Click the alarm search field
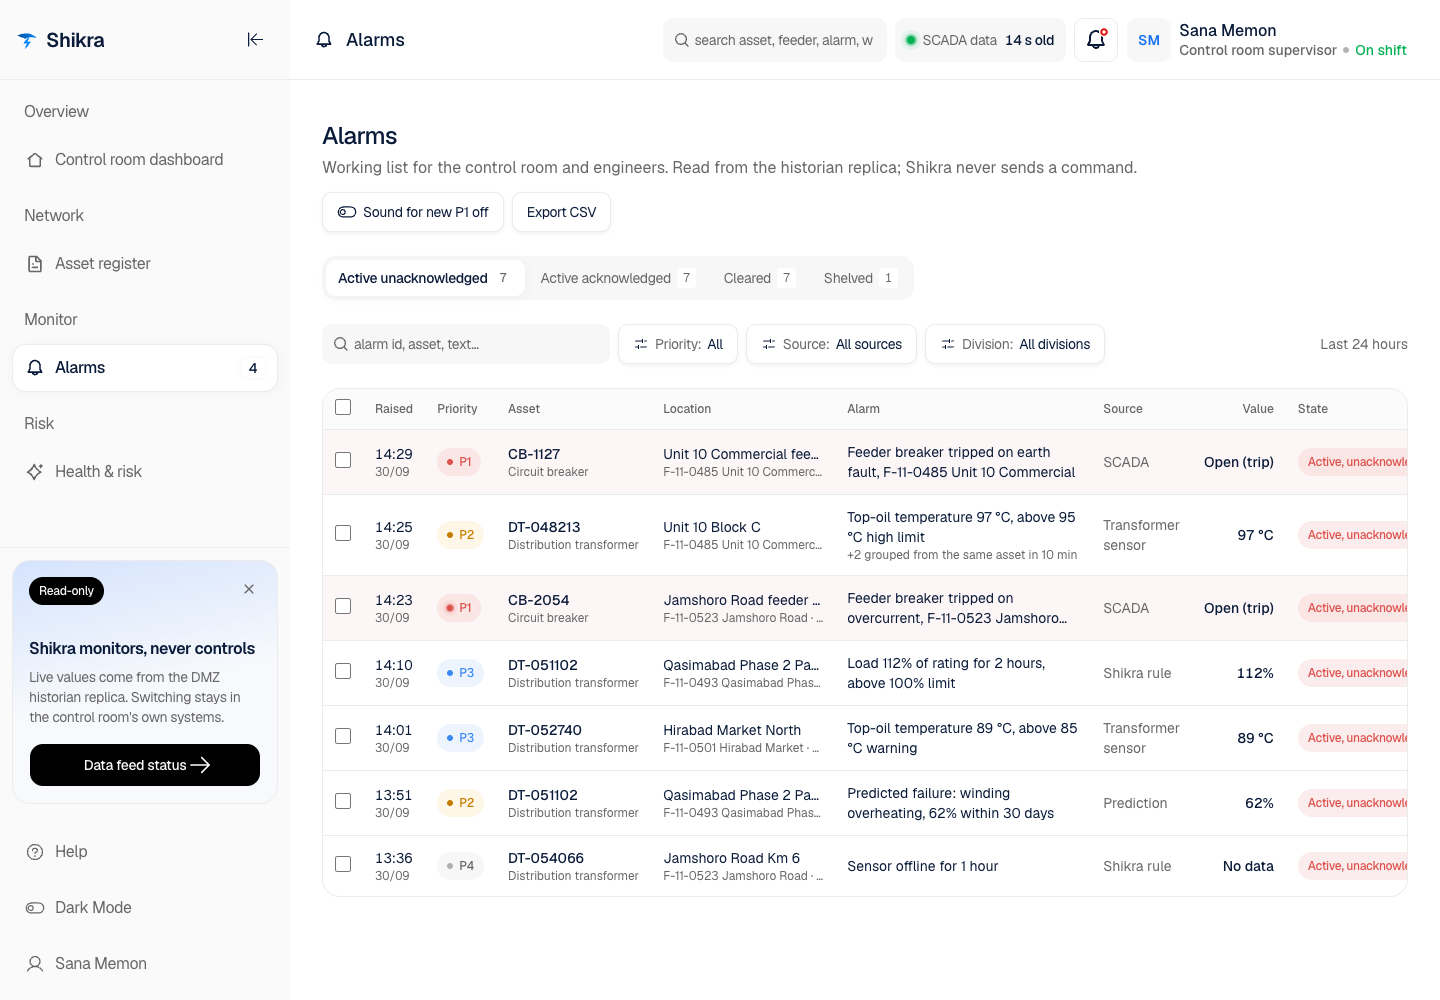This screenshot has width=1440, height=1000. 466,344
